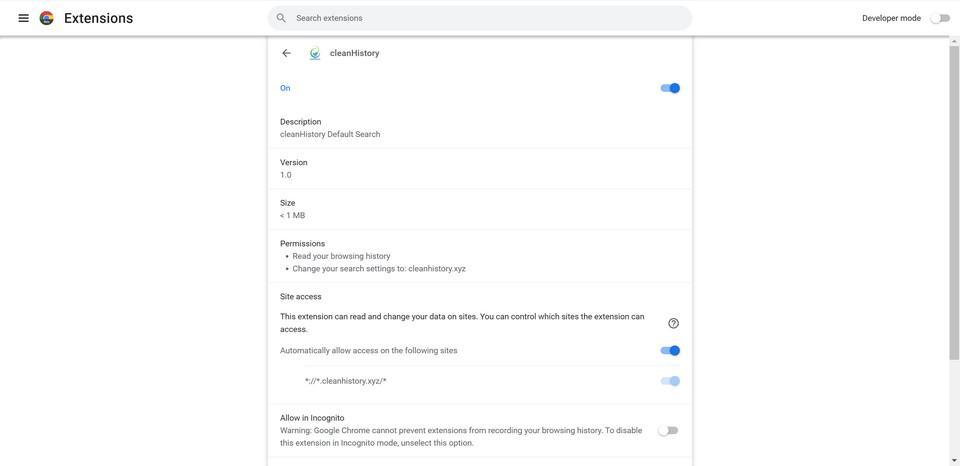Click the Chrome logo icon

click(47, 18)
